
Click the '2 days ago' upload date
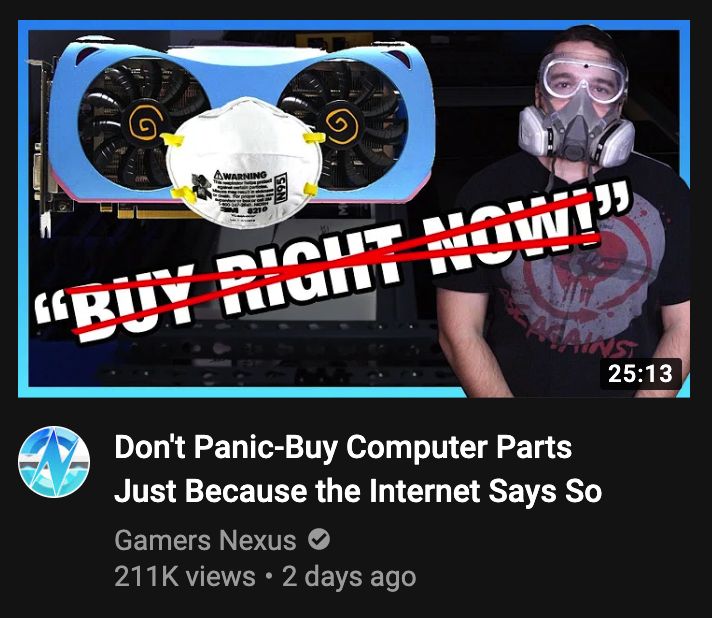(x=349, y=577)
